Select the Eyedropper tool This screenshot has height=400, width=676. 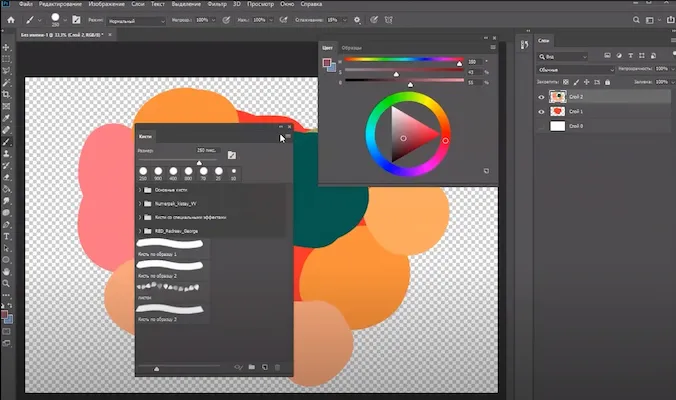[x=7, y=118]
